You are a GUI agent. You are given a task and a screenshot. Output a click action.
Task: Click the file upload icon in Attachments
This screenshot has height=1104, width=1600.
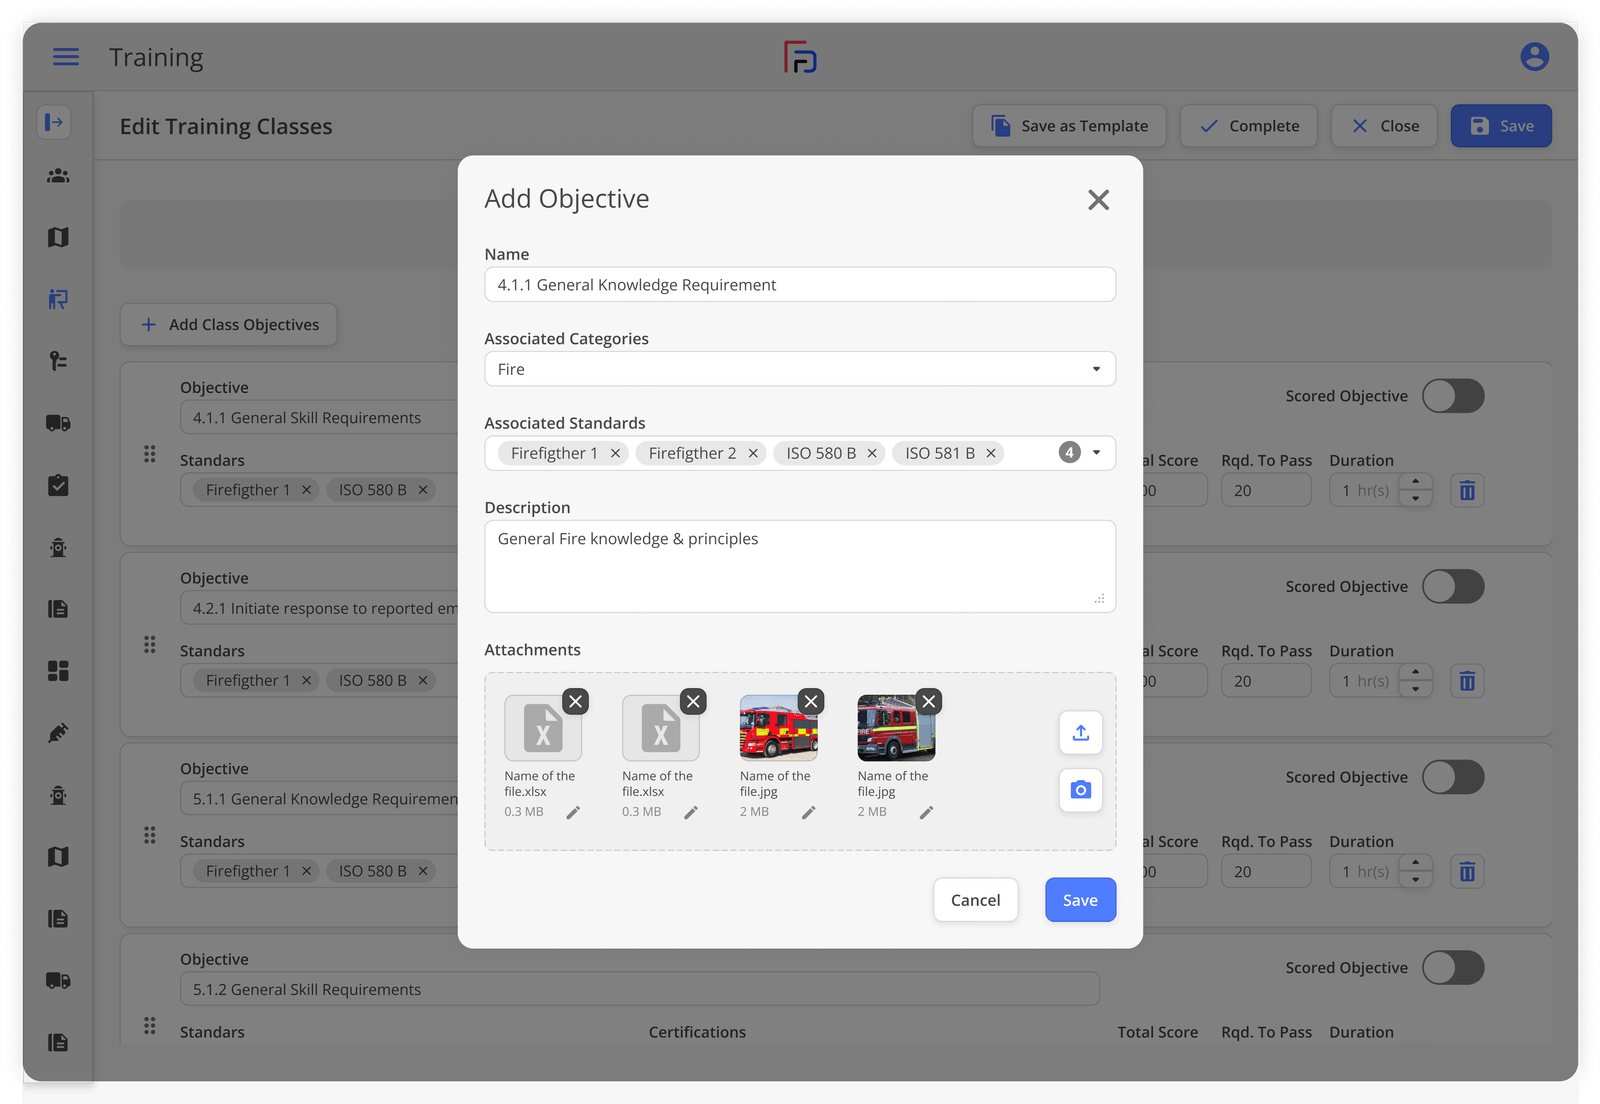click(x=1080, y=733)
